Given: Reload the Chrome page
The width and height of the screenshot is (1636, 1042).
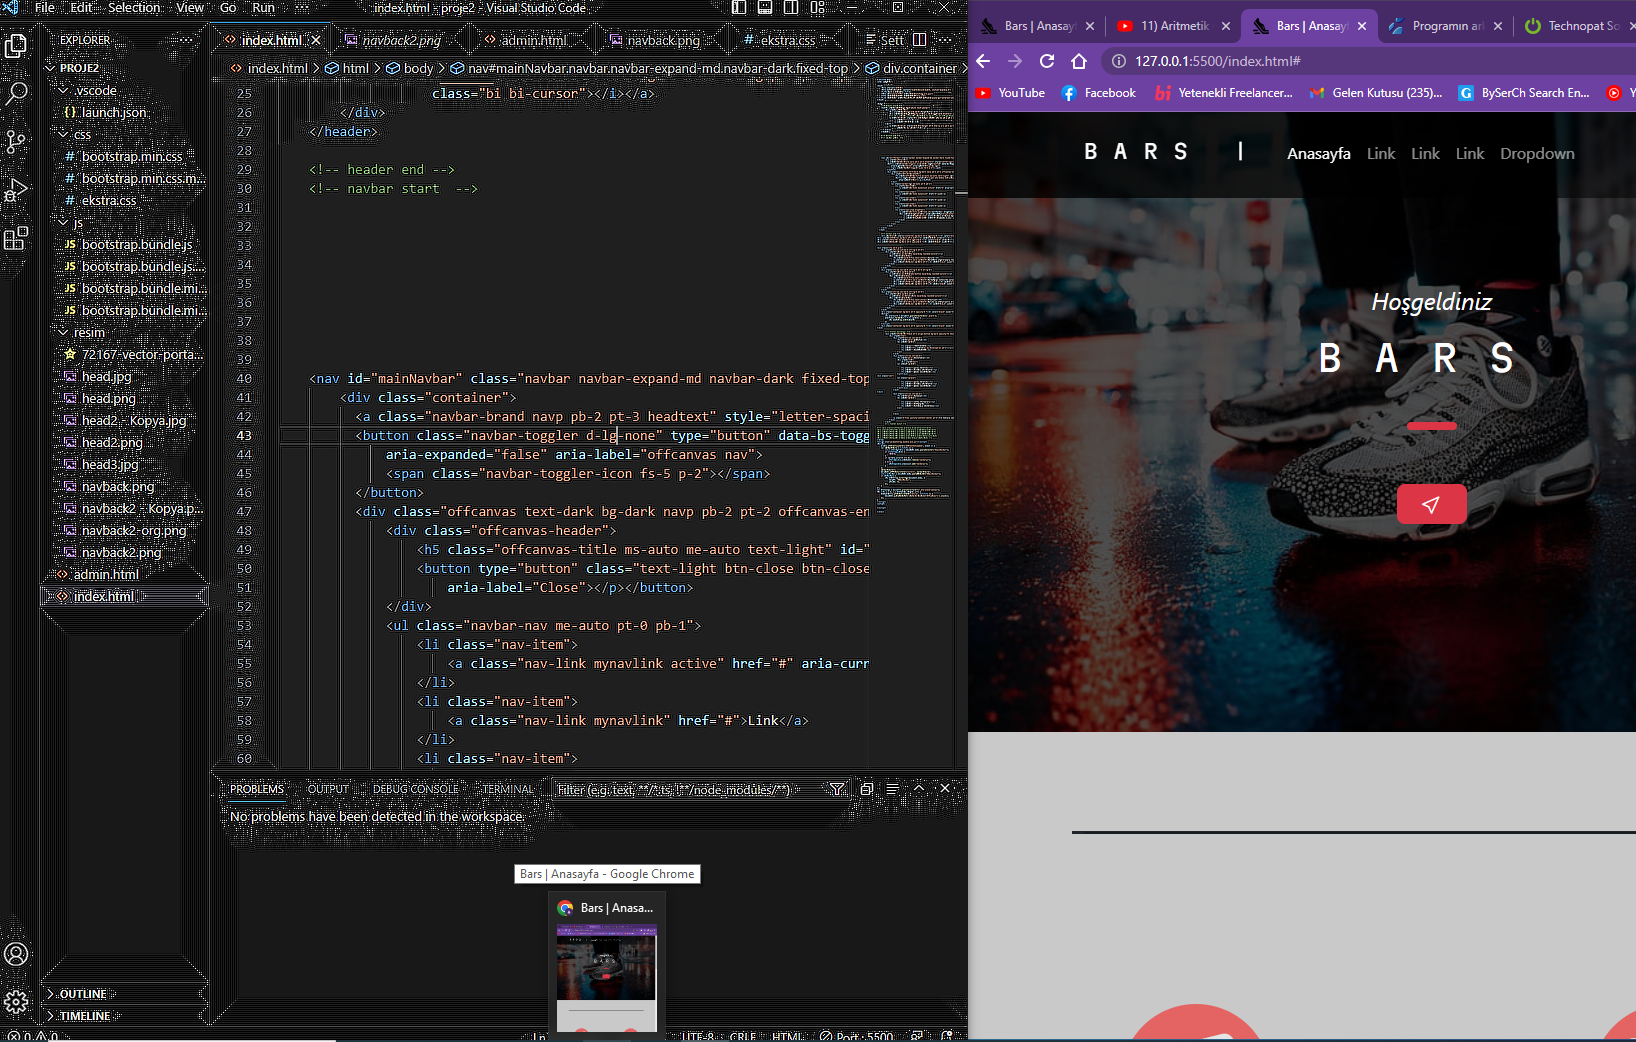Looking at the screenshot, I should (1047, 61).
